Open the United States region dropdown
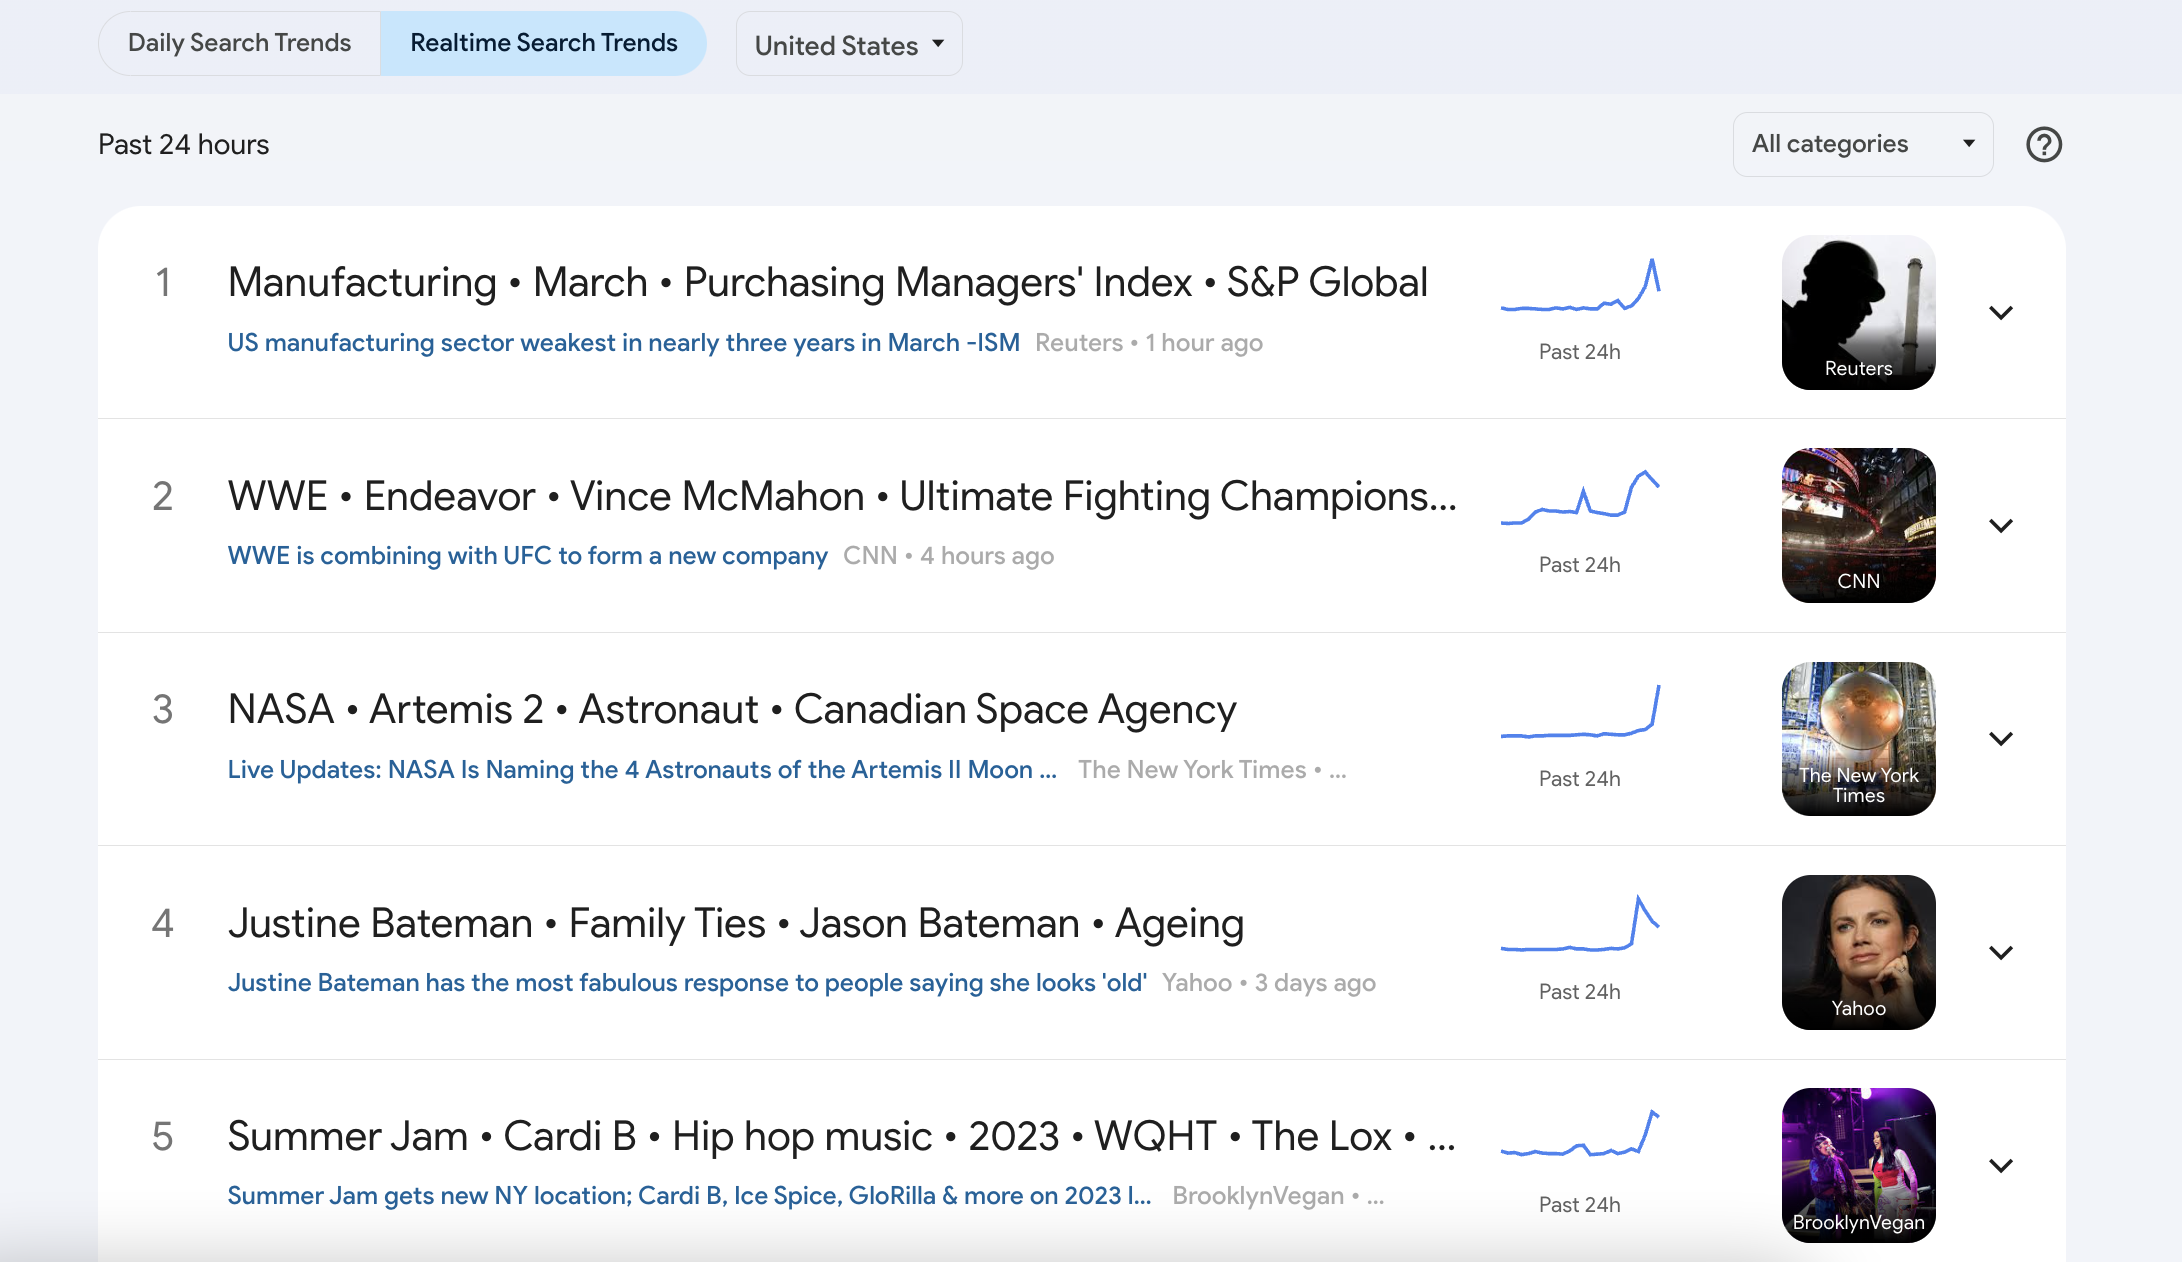Image resolution: width=2182 pixels, height=1262 pixels. click(x=848, y=44)
